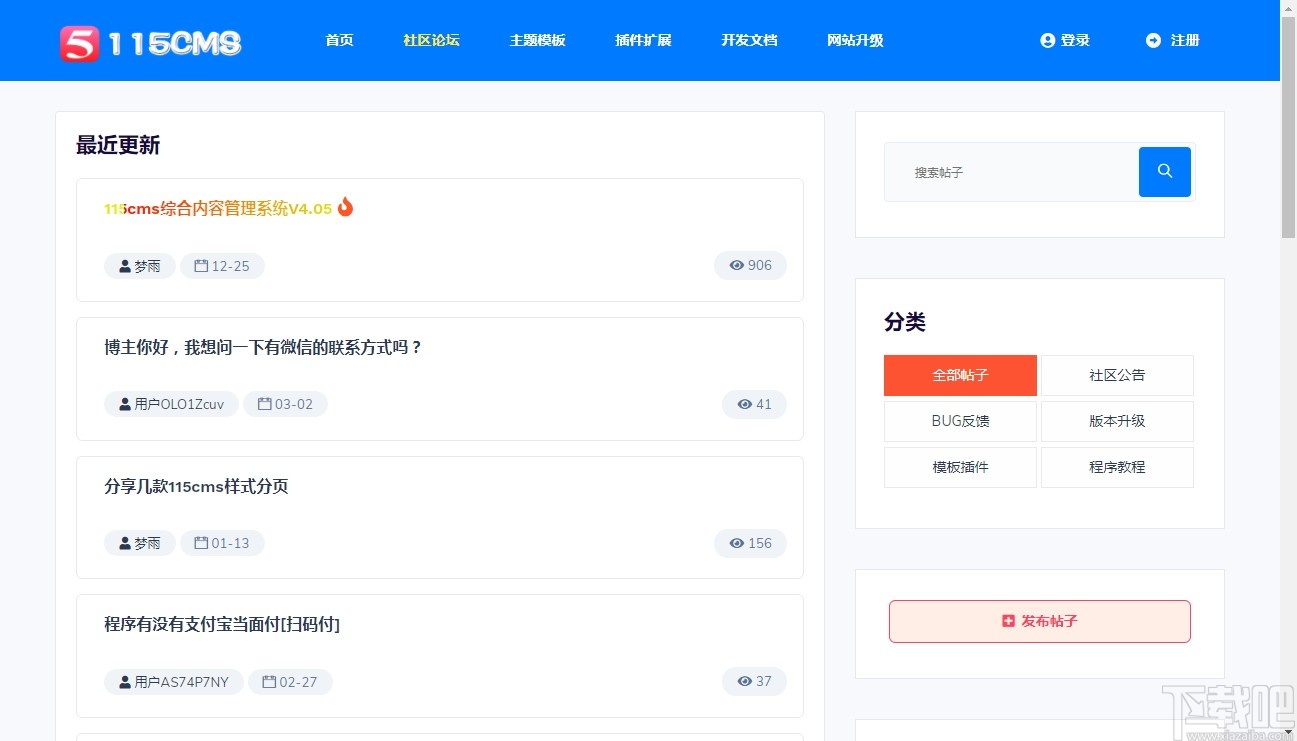
Task: Click the calendar icon beside 12-25
Action: click(201, 266)
